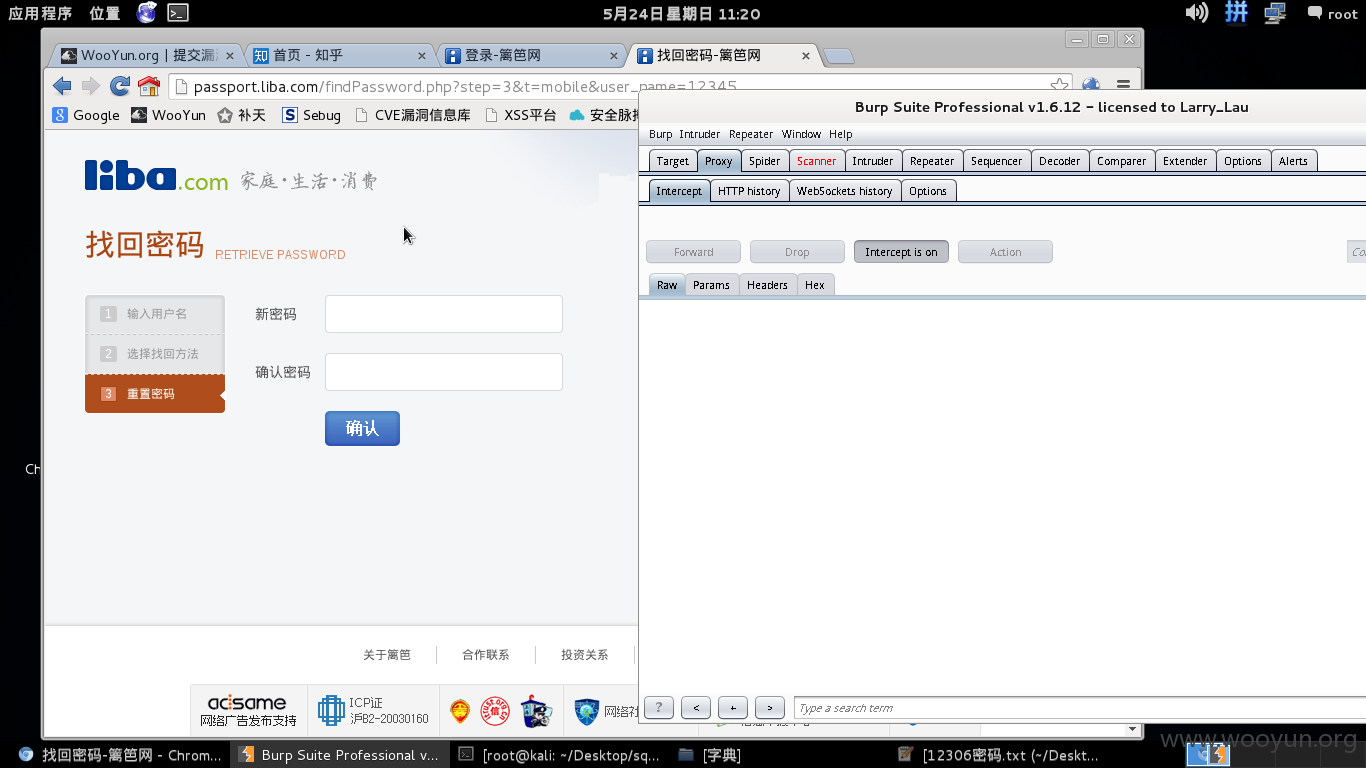The width and height of the screenshot is (1366, 768).
Task: Open the Window menu in Burp
Action: click(801, 134)
